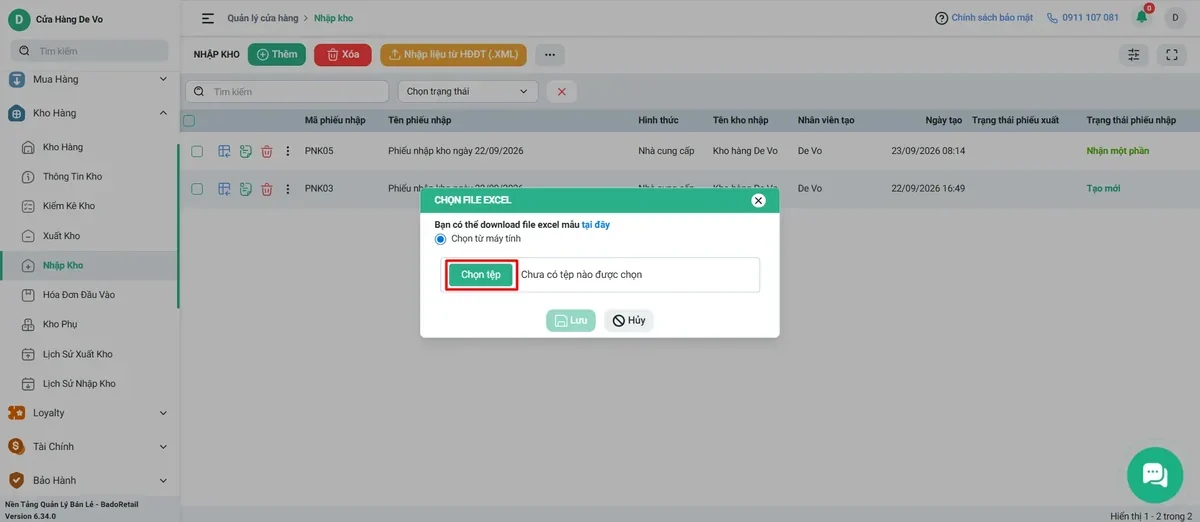Click the Ngày tạo column header
This screenshot has width=1200, height=522.
click(944, 120)
